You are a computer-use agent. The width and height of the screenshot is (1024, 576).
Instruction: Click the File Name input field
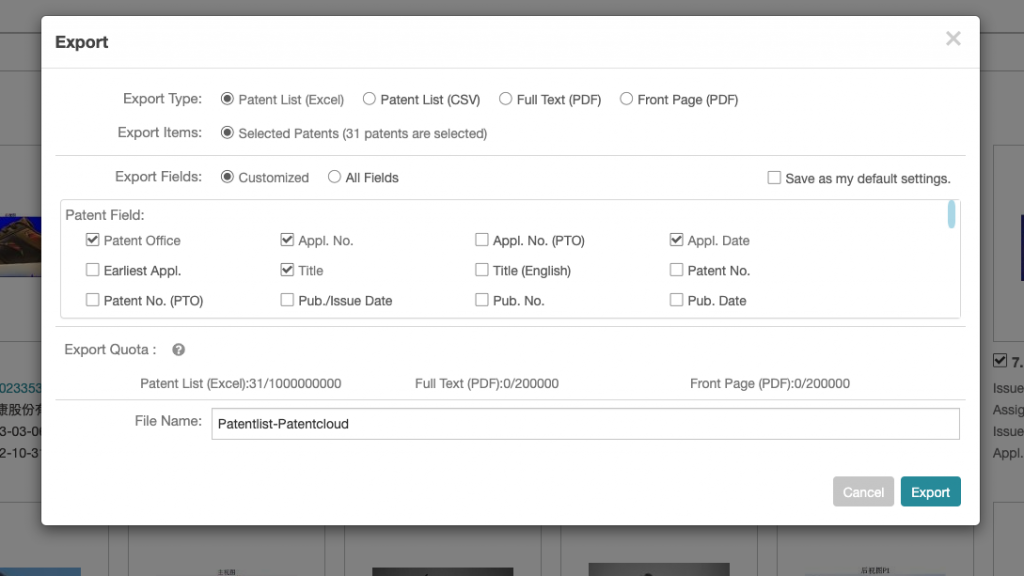coord(585,424)
